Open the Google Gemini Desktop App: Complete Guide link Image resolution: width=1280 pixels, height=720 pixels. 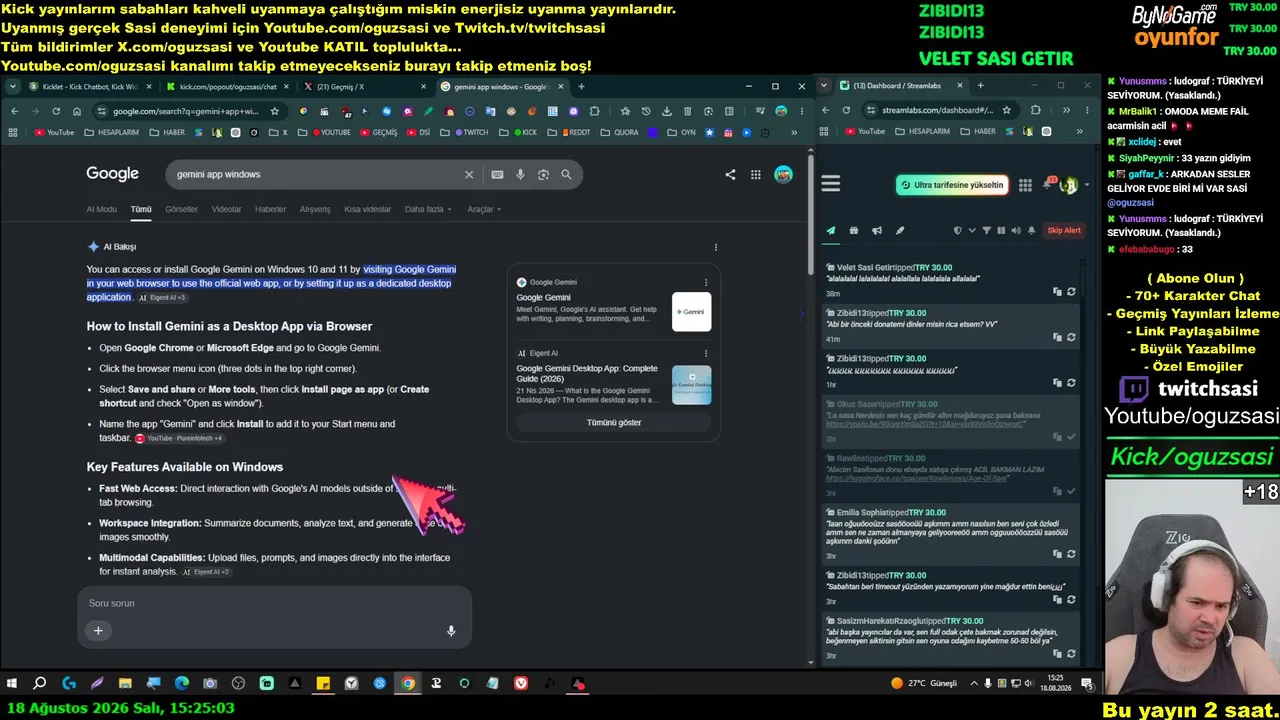tap(587, 373)
